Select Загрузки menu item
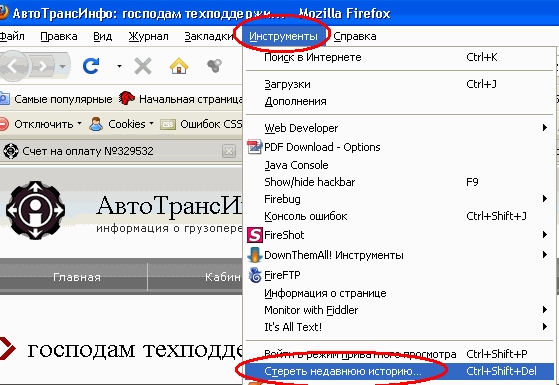 400,84
